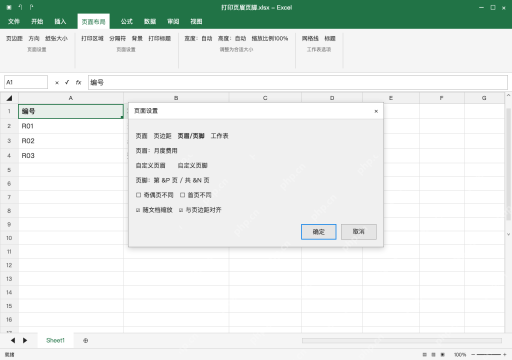Switch to the 公式 ribbon tab
This screenshot has width=512, height=360.
[x=127, y=22]
